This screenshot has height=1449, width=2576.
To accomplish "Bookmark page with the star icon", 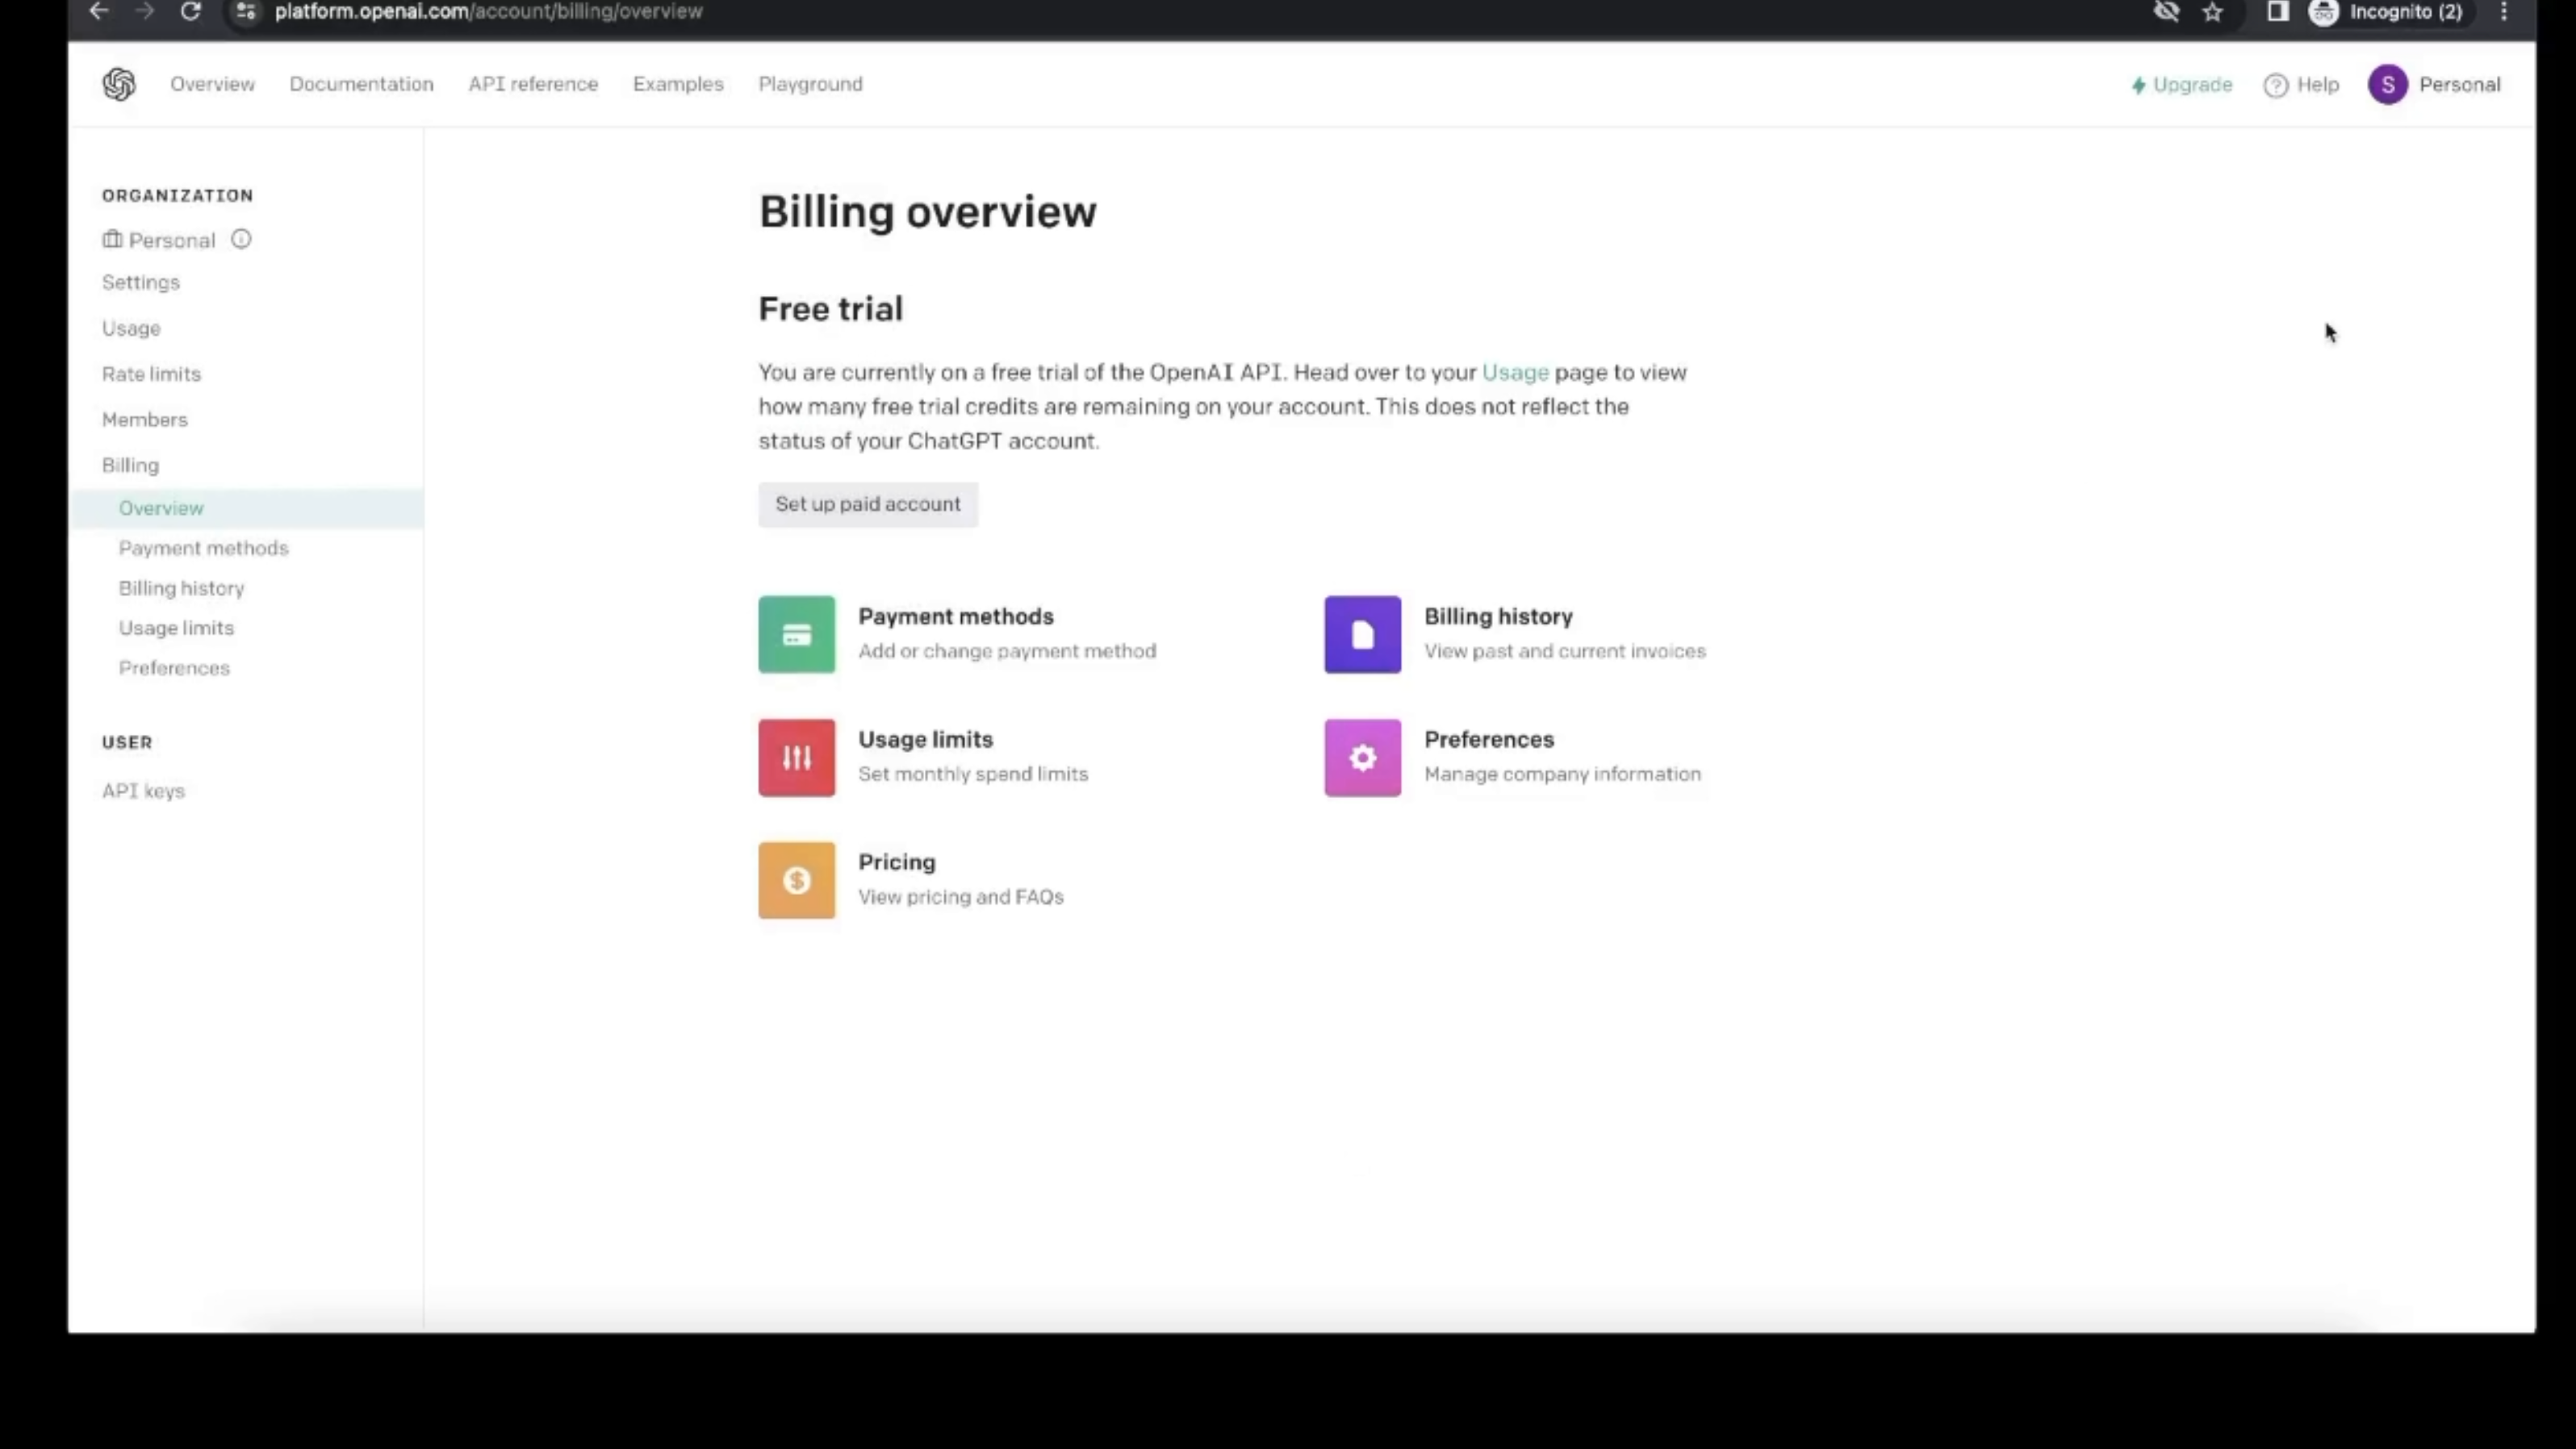I will 2212,12.
